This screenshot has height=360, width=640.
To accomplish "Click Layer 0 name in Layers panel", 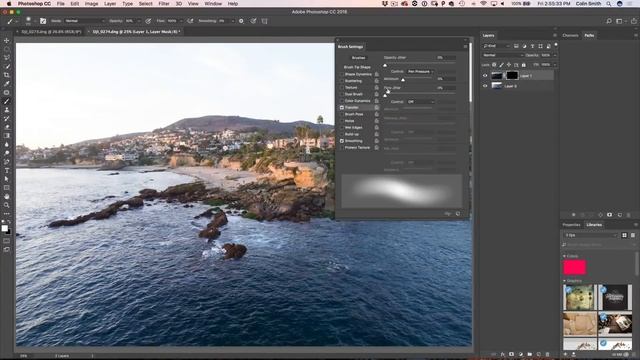I will pos(511,86).
